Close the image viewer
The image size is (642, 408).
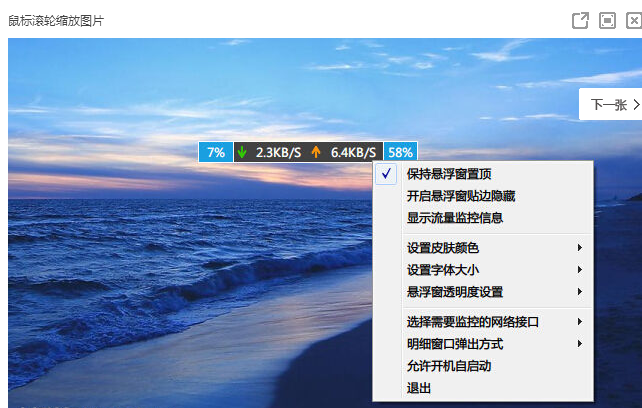(x=634, y=20)
